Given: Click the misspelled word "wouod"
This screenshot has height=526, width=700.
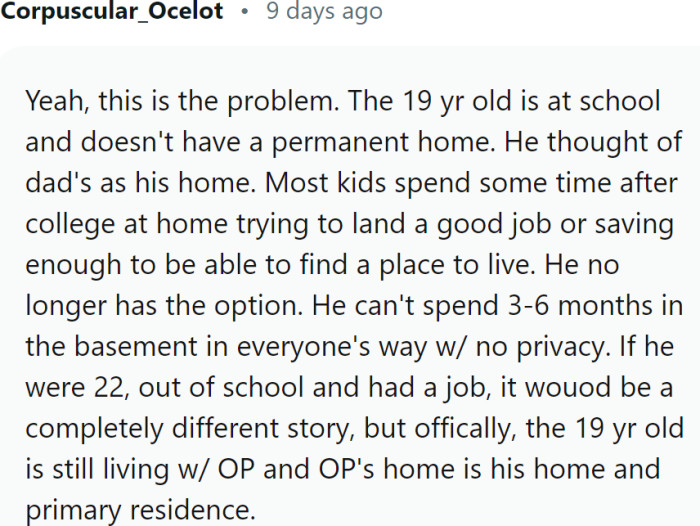Looking at the screenshot, I should pyautogui.click(x=567, y=388).
